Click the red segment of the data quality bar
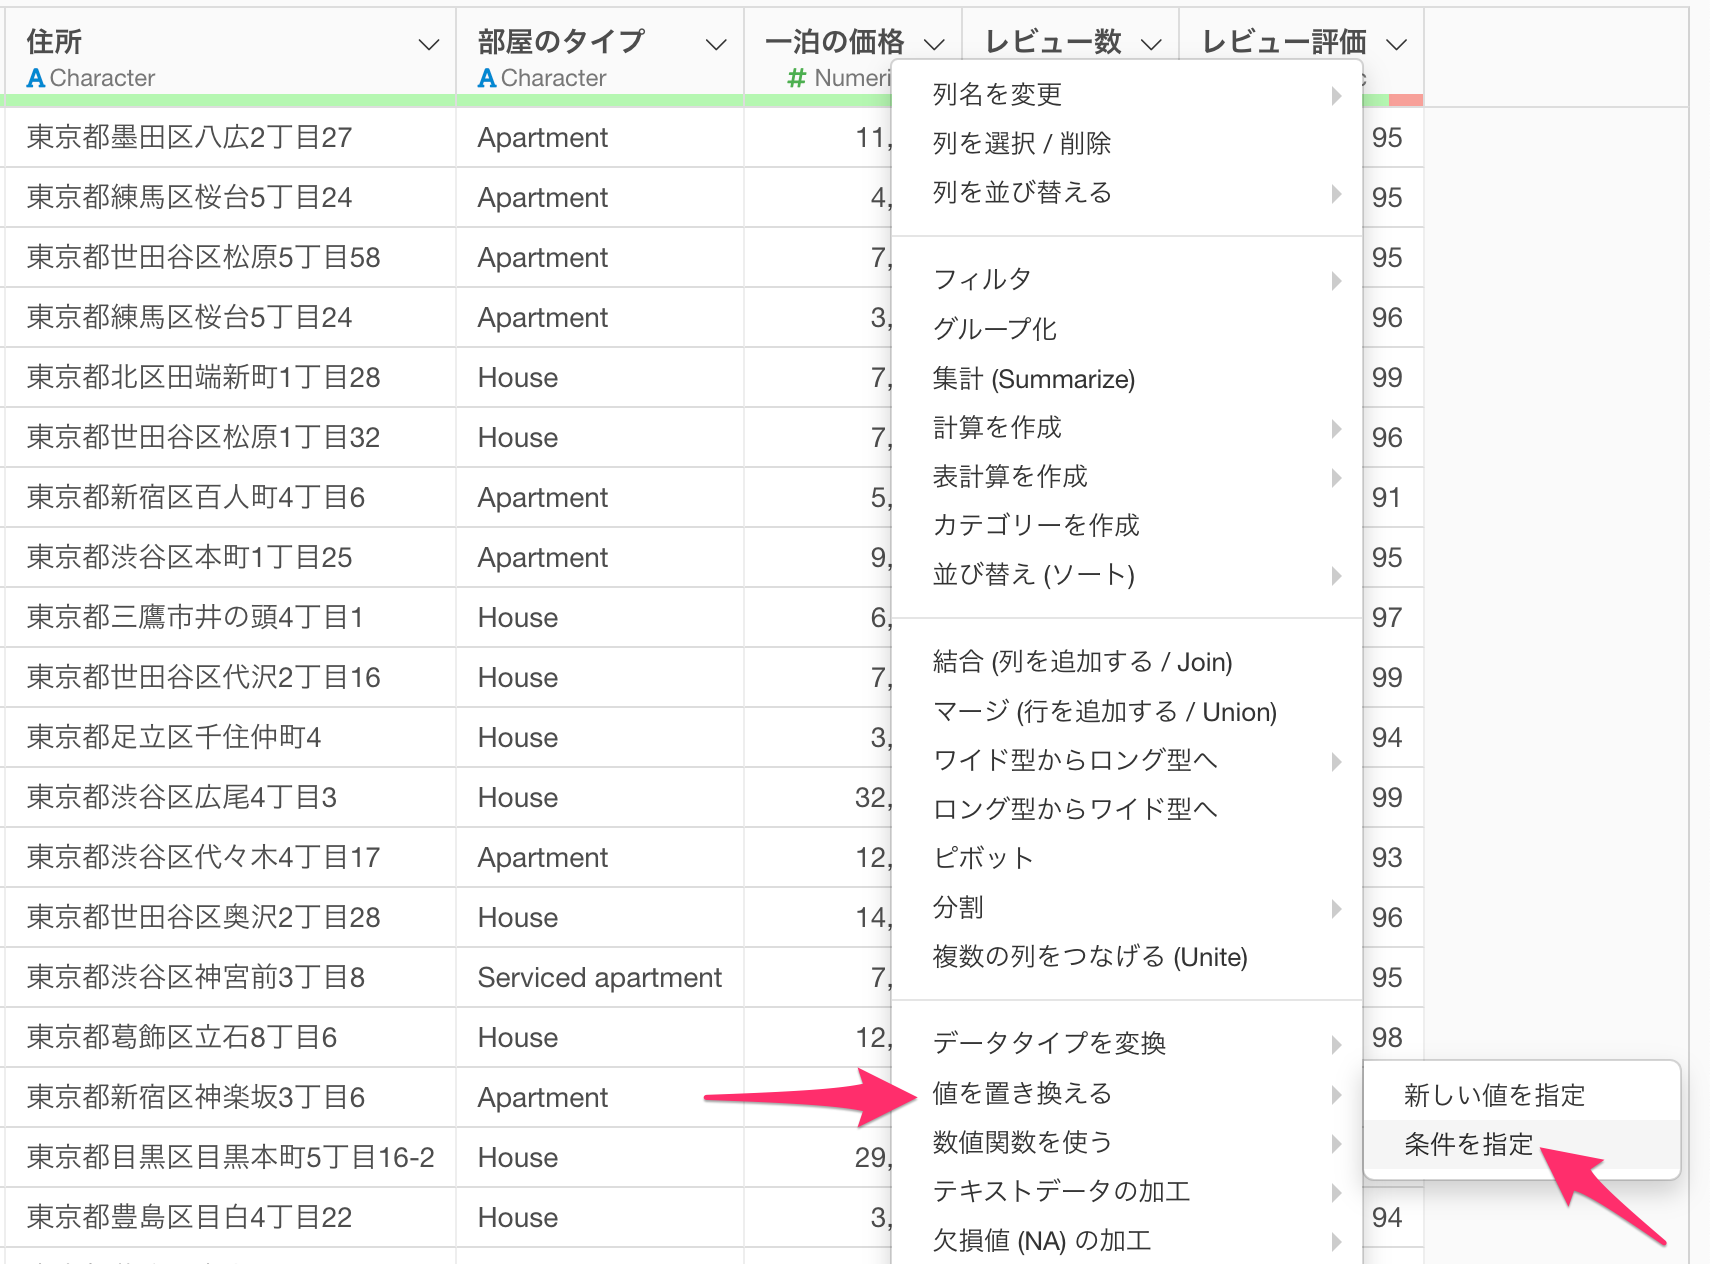The image size is (1710, 1264). (1405, 100)
